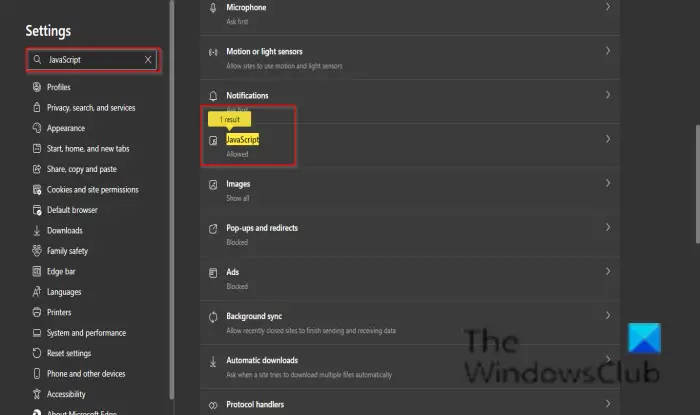The height and width of the screenshot is (415, 700).
Task: Click the Pop-ups and redirects icon
Action: coord(213,229)
